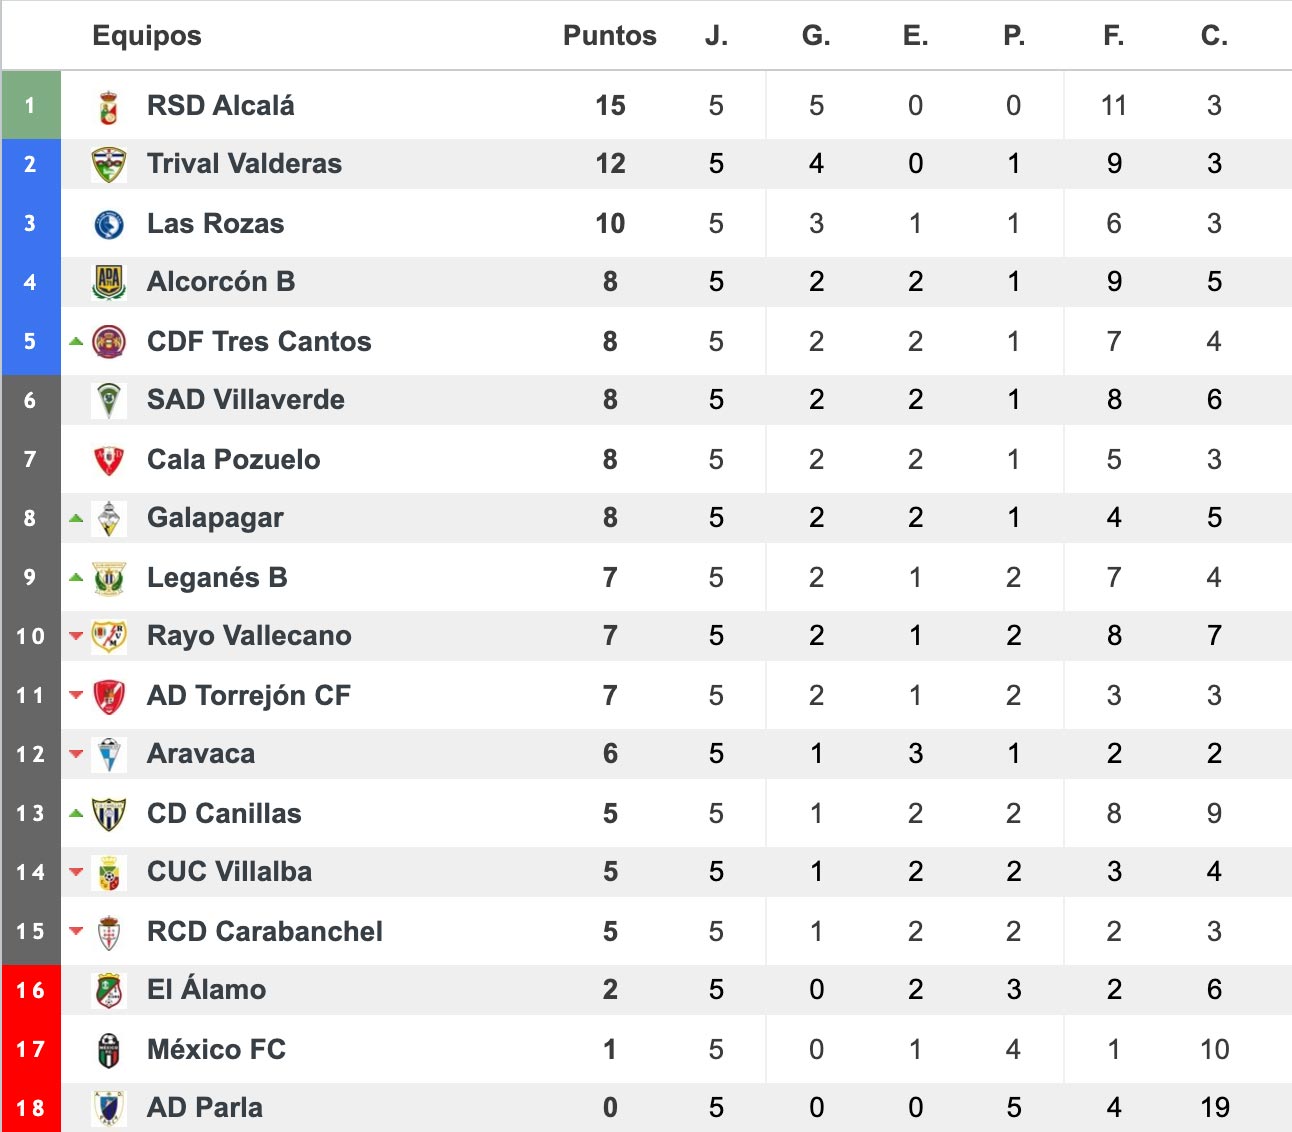
Task: Click the Las Rozas blue crest
Action: [109, 224]
